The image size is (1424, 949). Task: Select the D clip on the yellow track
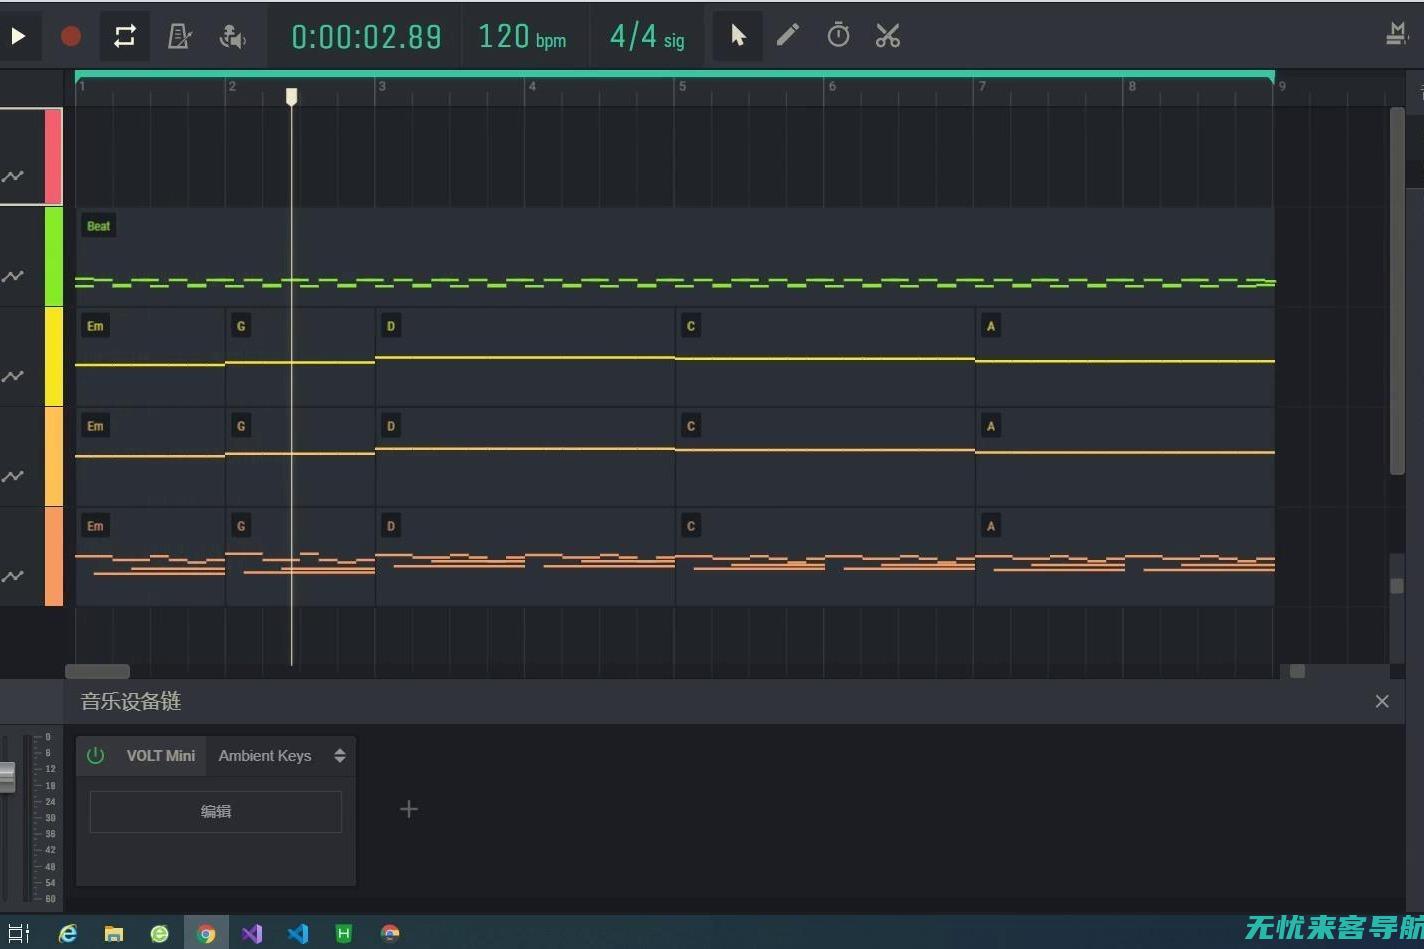click(x=525, y=357)
